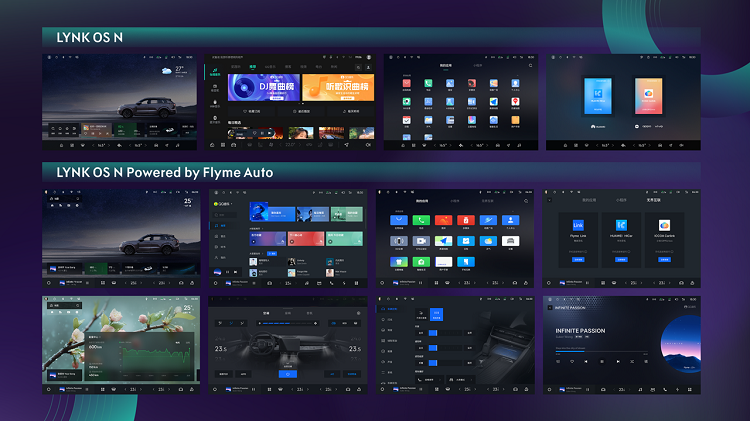The width and height of the screenshot is (750, 421).
Task: Open the gear settings icon on climate screen
Action: point(358,313)
